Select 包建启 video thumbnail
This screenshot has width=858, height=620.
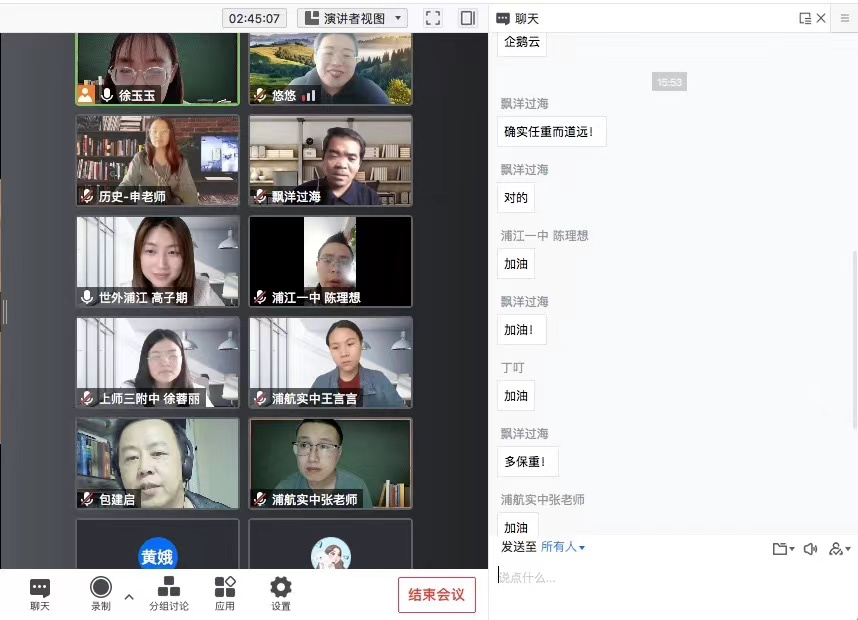click(158, 463)
